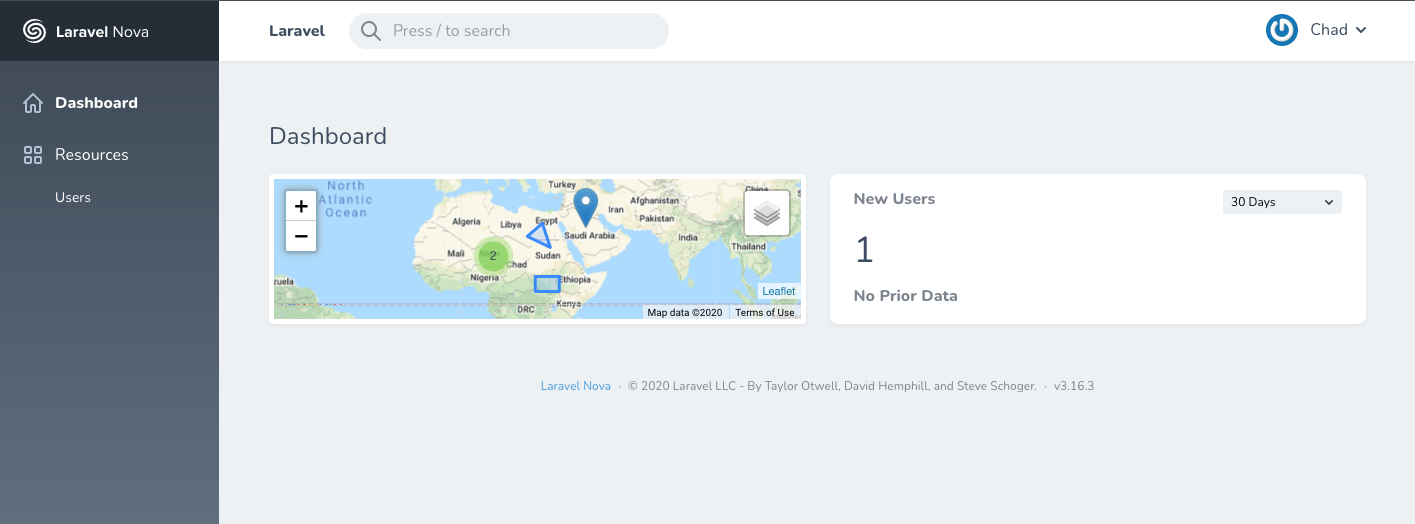
Task: Click the Dashboard home icon in sidebar
Action: coord(33,103)
